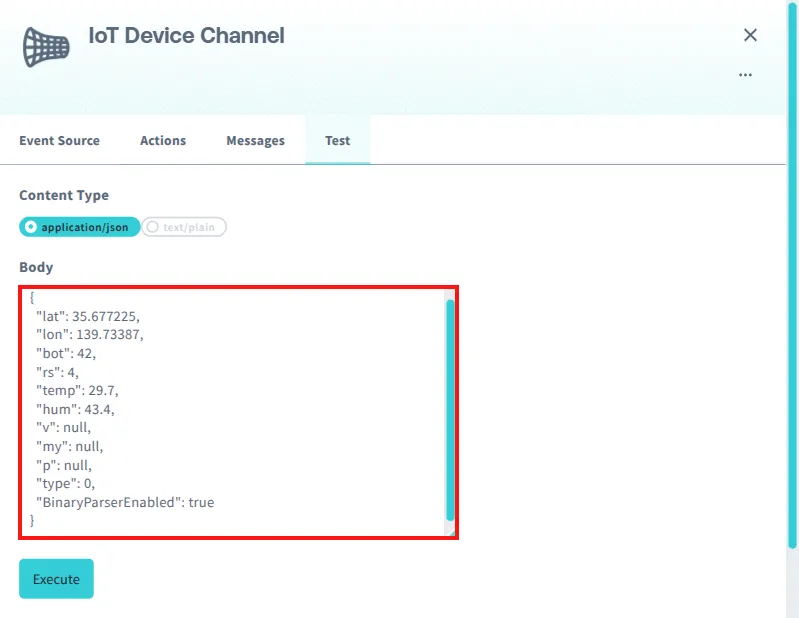The image size is (799, 618).
Task: Click the body textarea corner grip handle
Action: [x=450, y=532]
